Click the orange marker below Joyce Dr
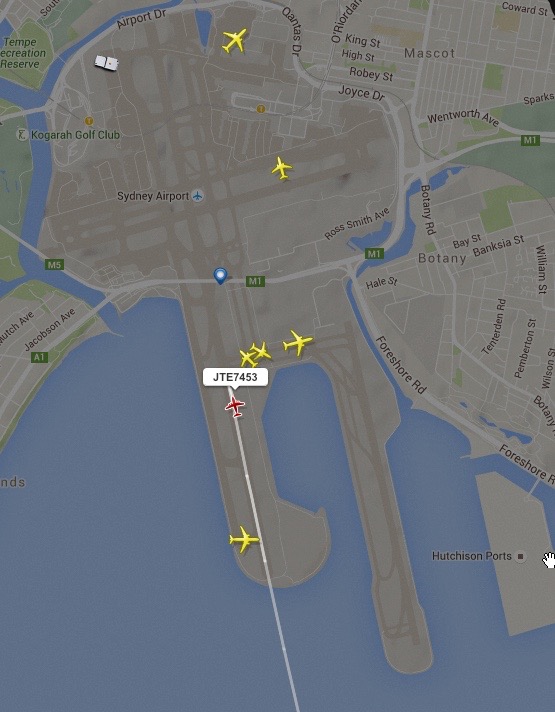The width and height of the screenshot is (555, 712). (261, 109)
